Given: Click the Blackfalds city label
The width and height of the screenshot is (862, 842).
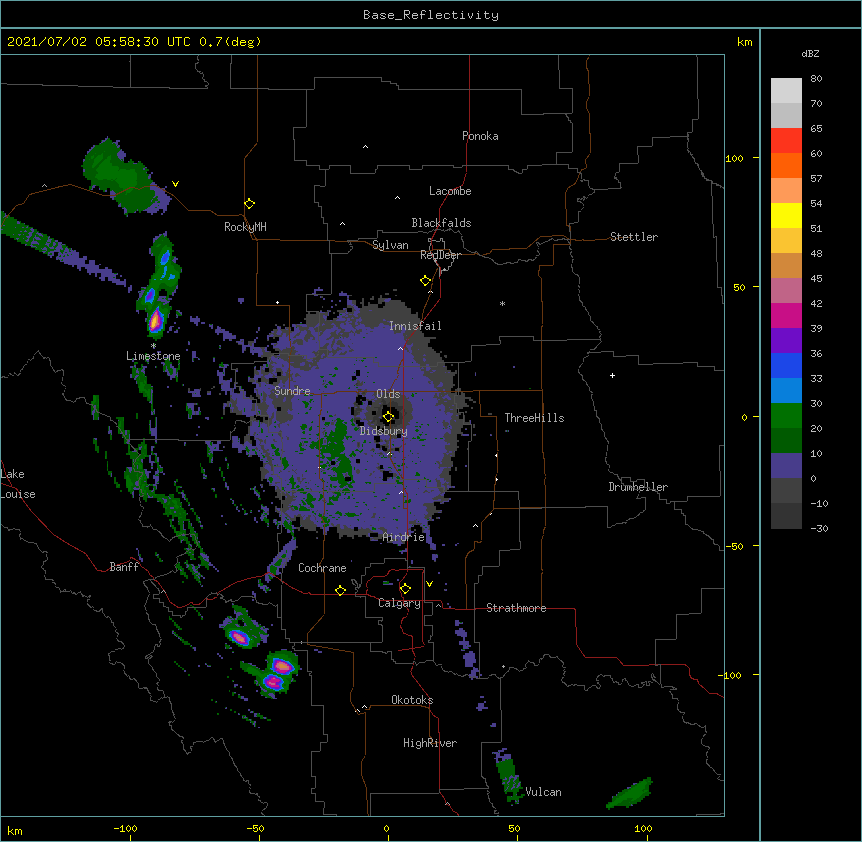Looking at the screenshot, I should pos(441,223).
